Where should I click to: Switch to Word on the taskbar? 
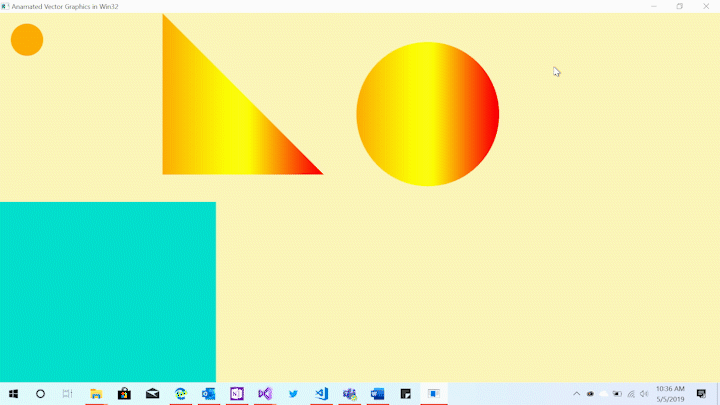pyautogui.click(x=377, y=394)
